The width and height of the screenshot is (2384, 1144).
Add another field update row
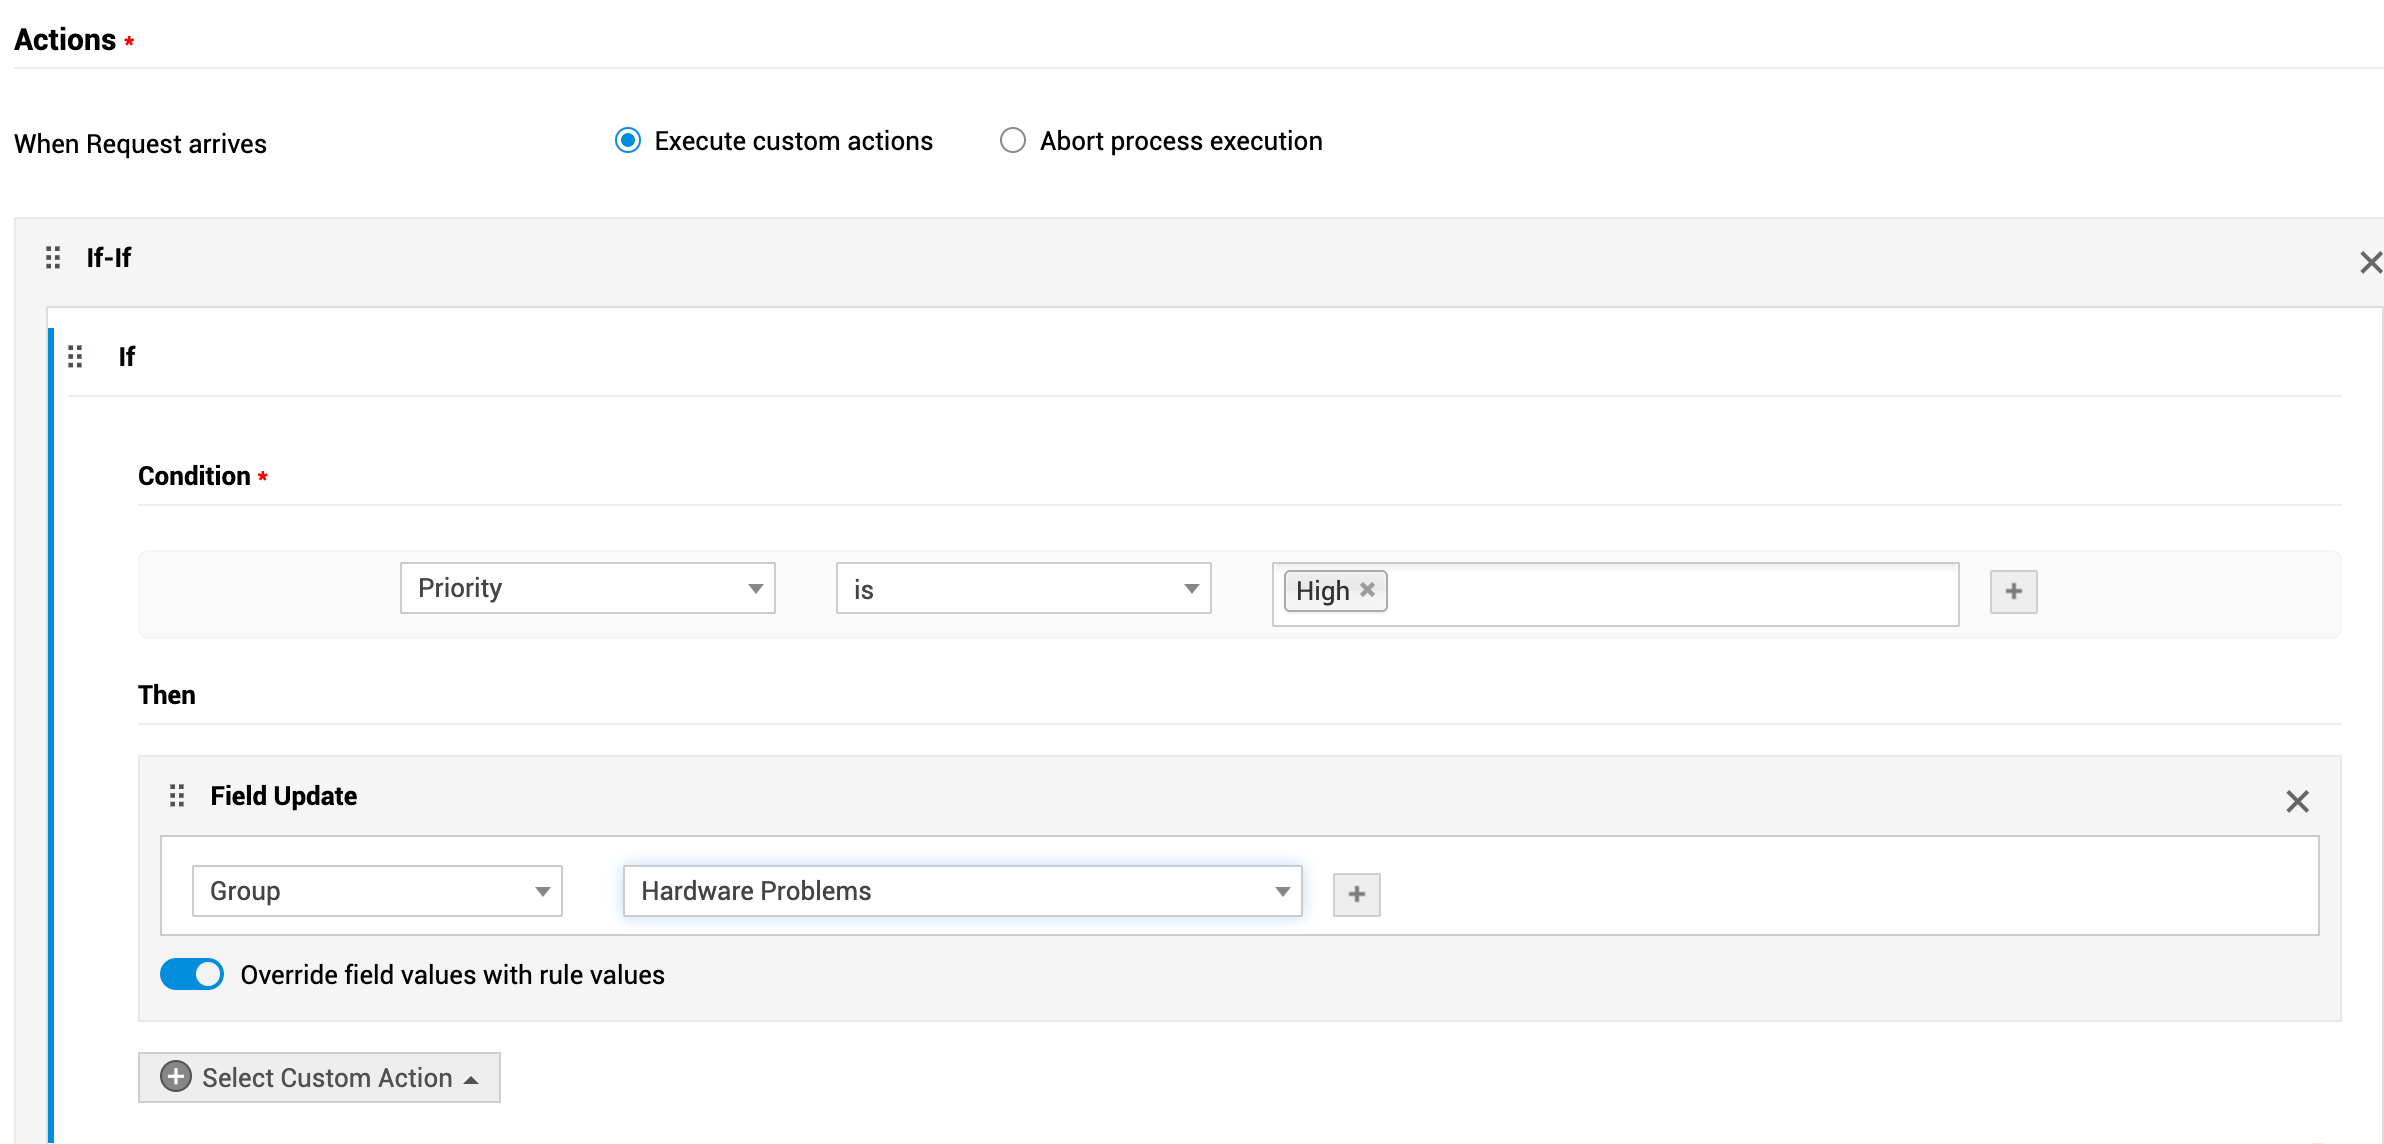coord(1356,894)
